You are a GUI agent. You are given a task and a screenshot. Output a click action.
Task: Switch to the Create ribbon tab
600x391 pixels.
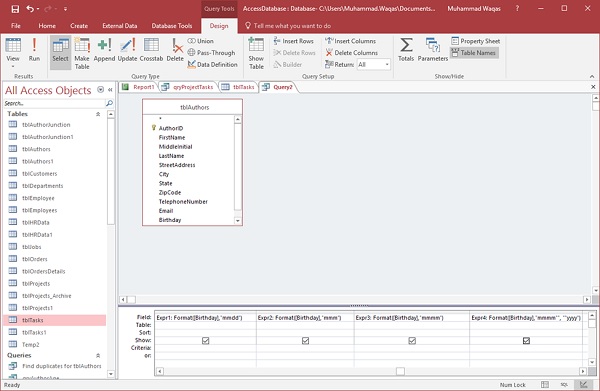pyautogui.click(x=79, y=26)
